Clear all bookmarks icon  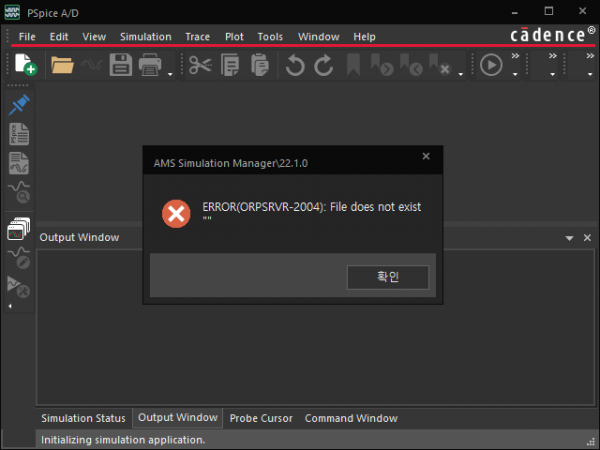pos(440,64)
